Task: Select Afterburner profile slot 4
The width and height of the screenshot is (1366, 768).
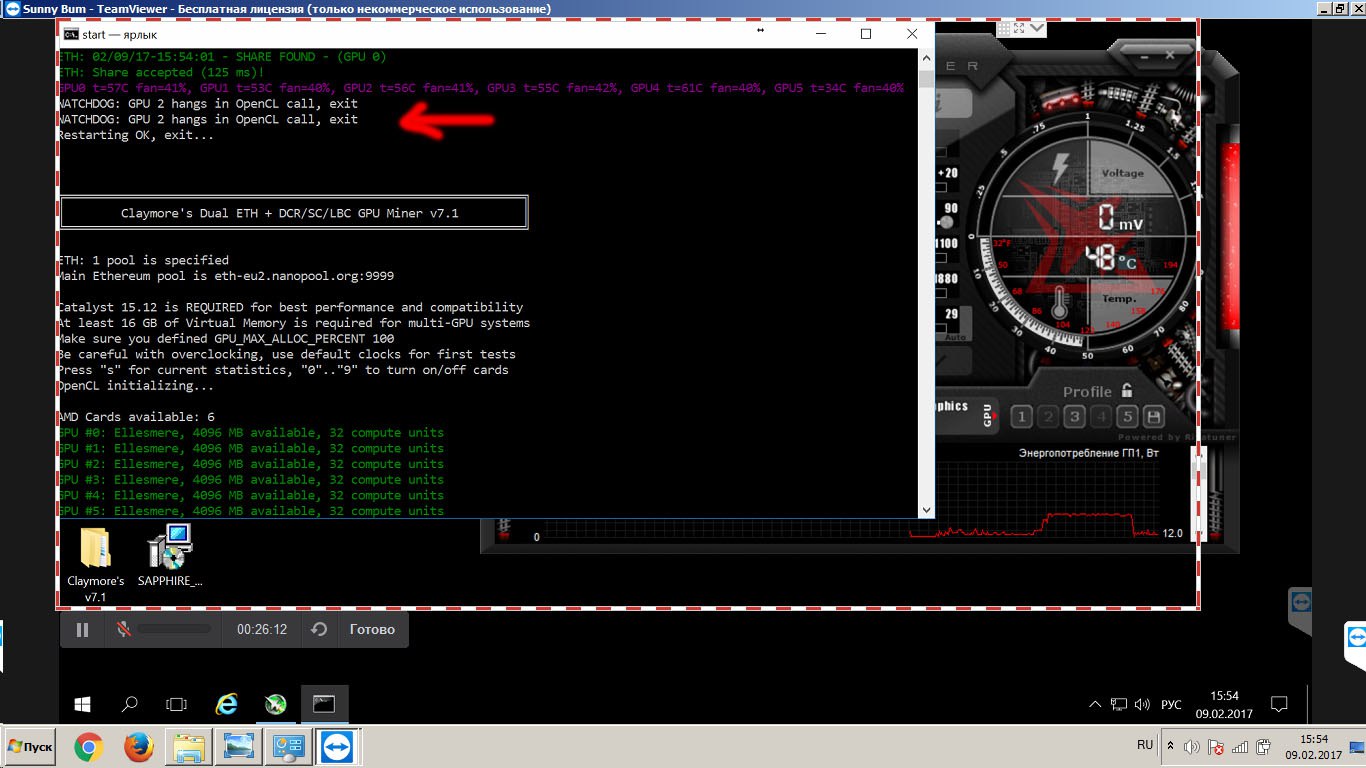Action: tap(1101, 416)
